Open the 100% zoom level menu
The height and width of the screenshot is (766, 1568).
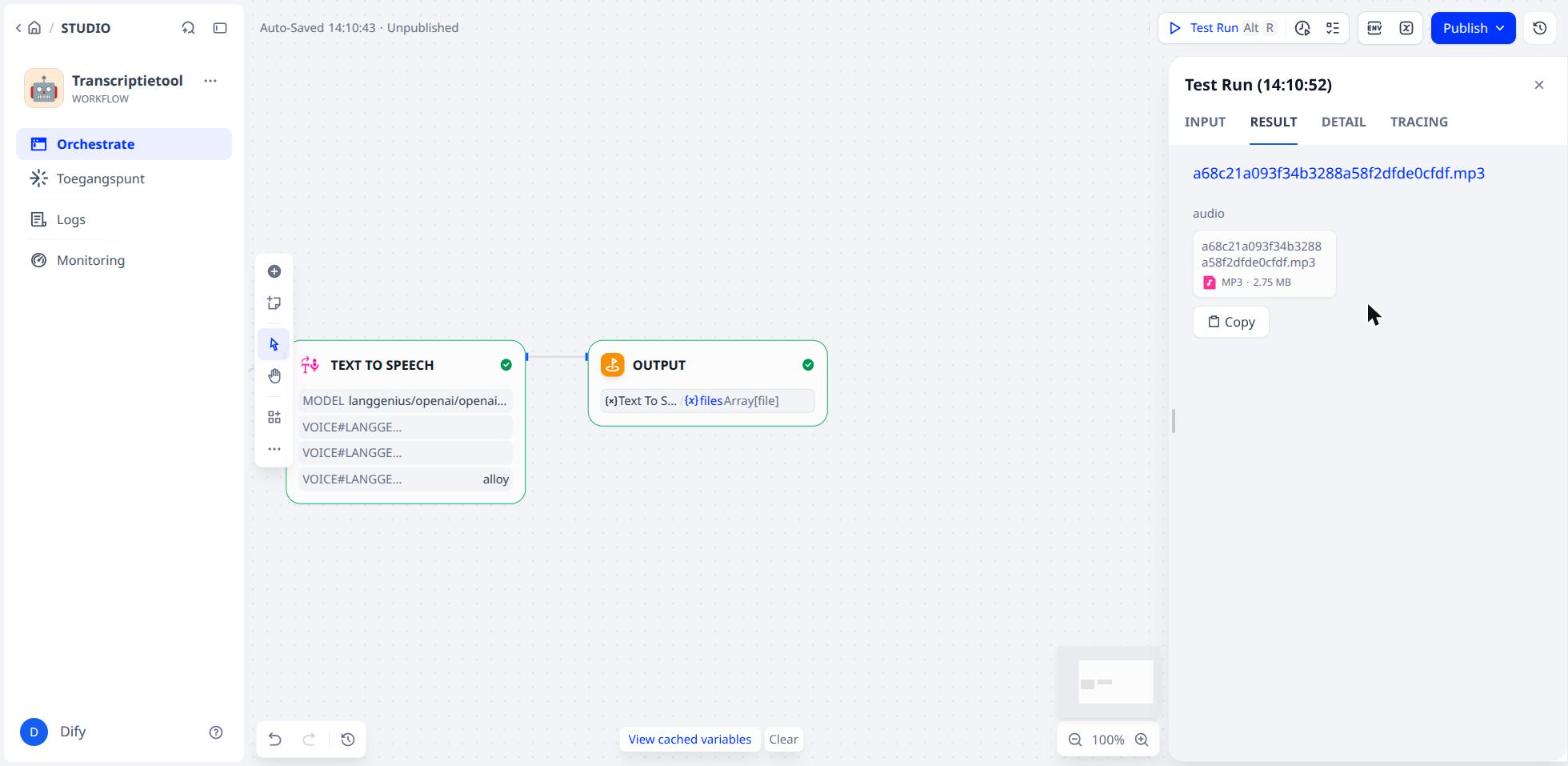point(1108,740)
